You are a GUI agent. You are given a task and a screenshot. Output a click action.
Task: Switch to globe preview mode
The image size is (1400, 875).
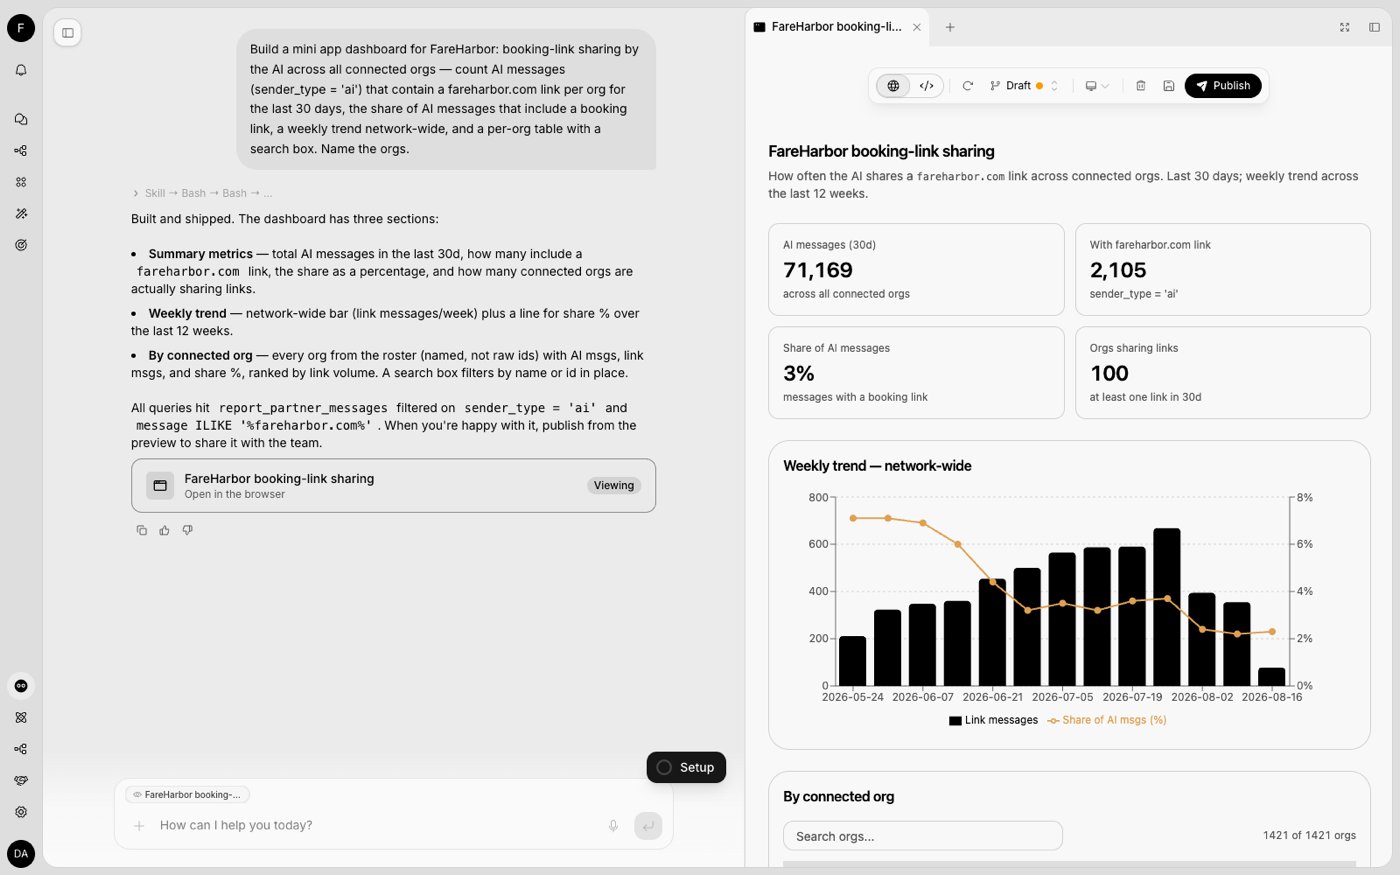893,86
